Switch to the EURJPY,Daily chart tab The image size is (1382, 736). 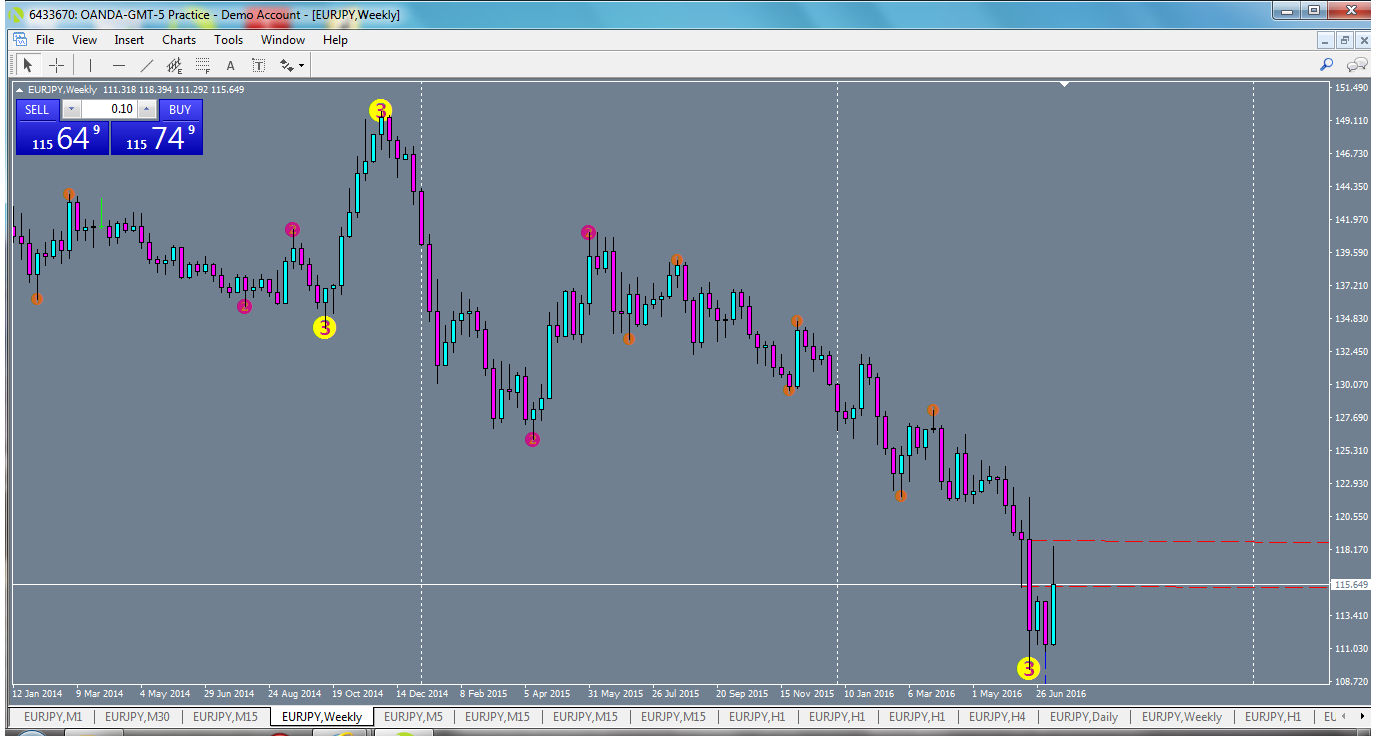[x=1083, y=717]
